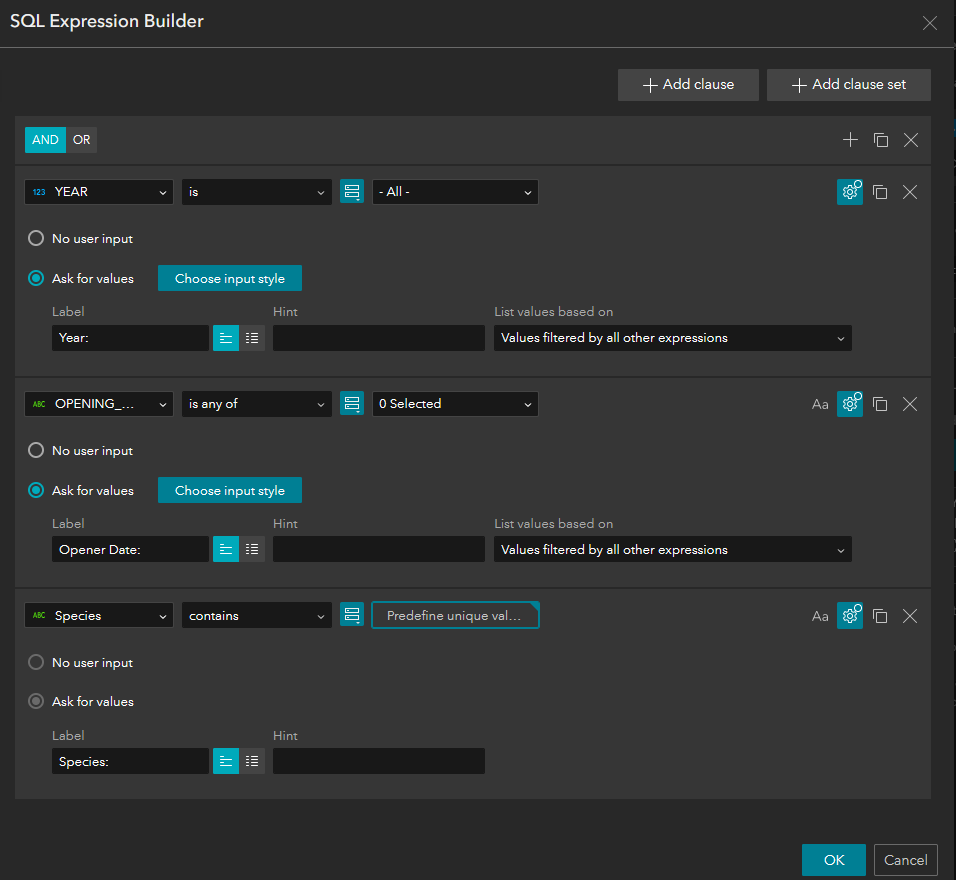
Task: Open the YEAR field dropdown
Action: (x=98, y=192)
